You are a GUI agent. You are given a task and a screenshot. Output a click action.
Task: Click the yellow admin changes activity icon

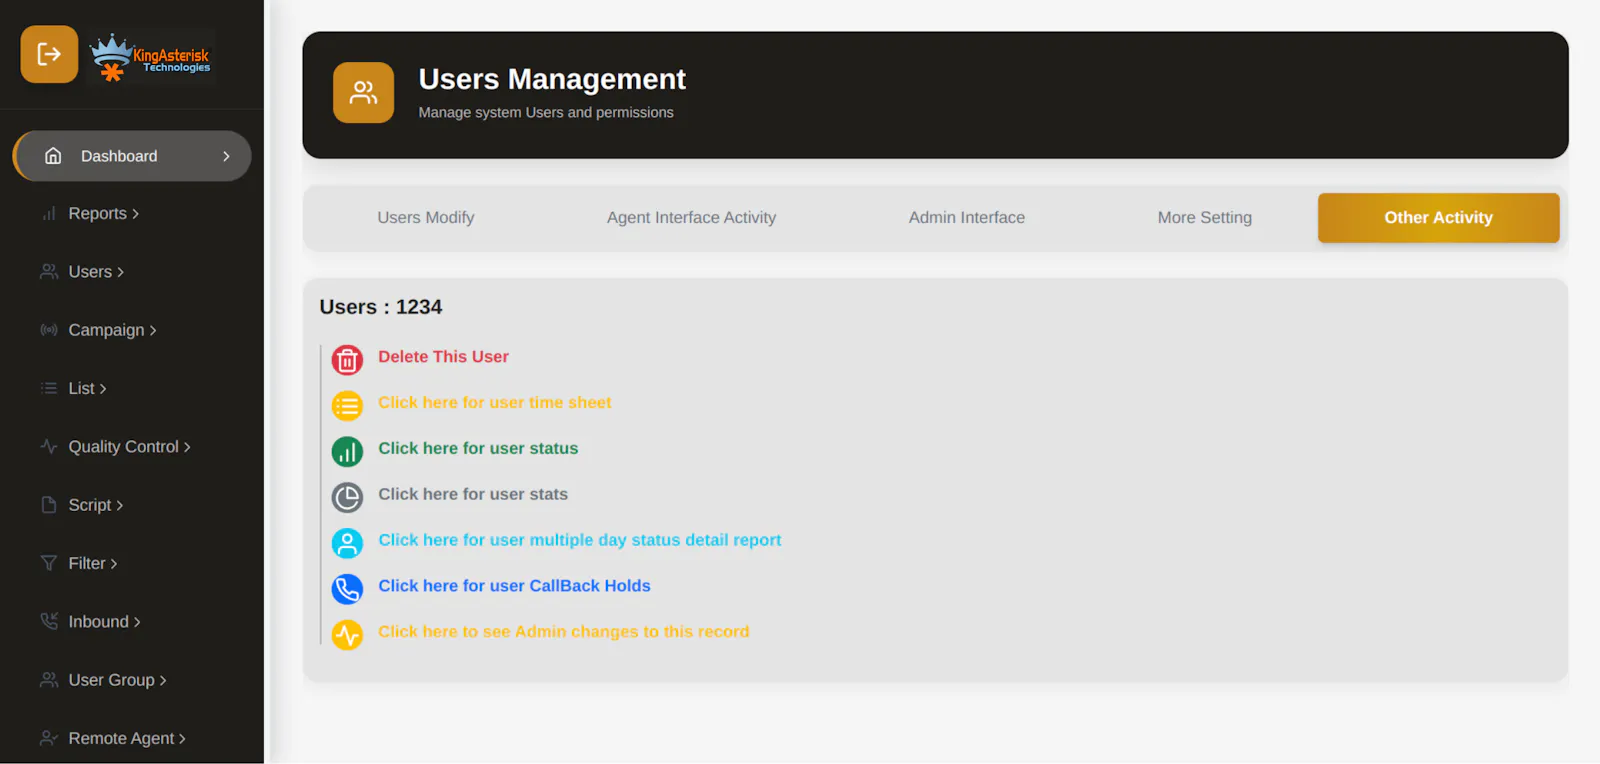tap(347, 635)
